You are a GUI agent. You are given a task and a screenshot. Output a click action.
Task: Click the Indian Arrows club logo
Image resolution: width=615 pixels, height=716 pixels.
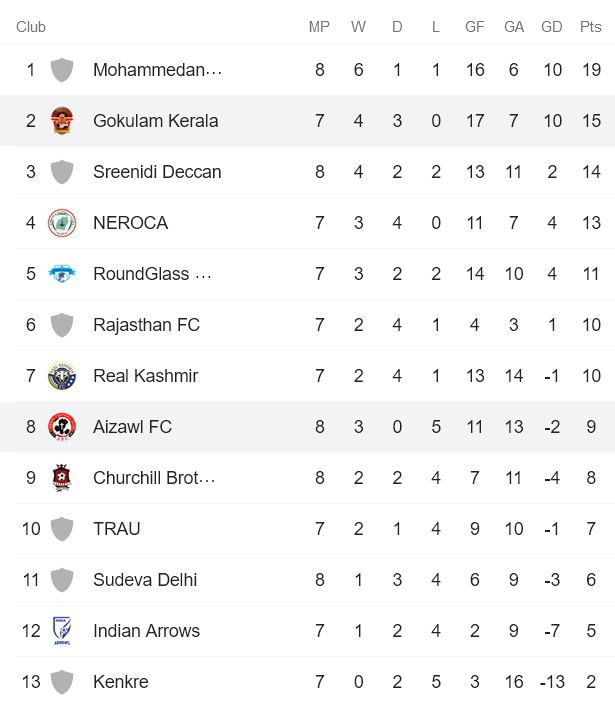click(62, 631)
